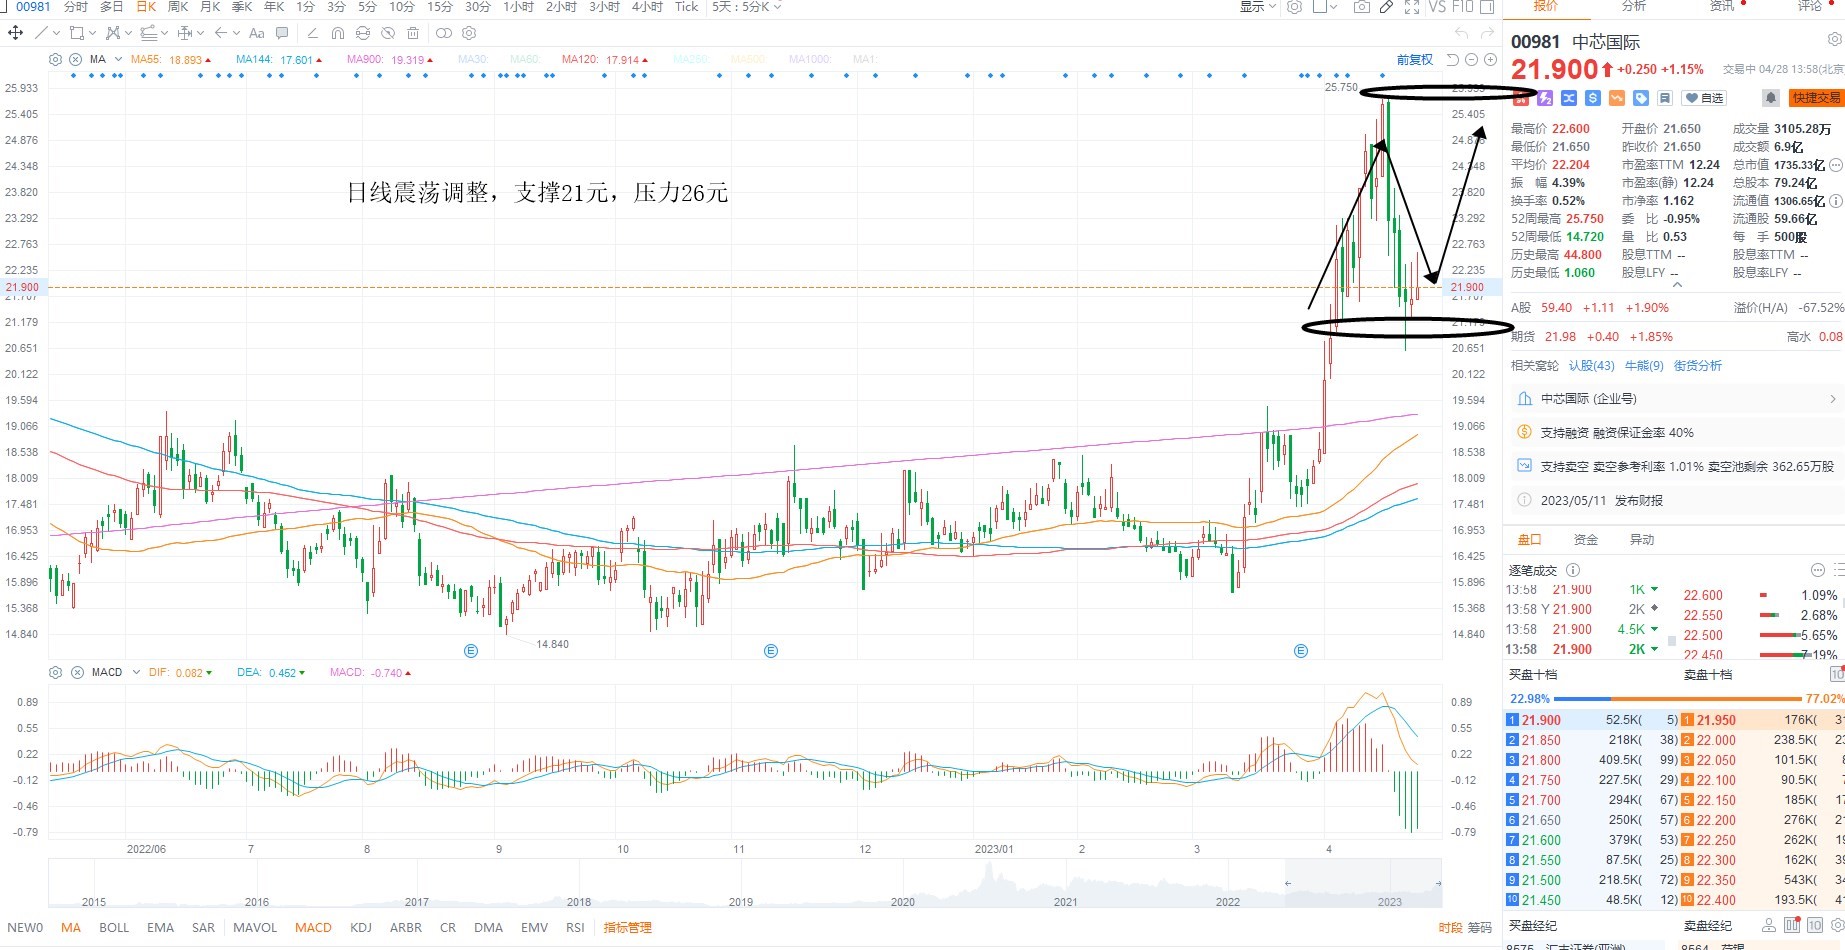Switch to 分时 intraday view
Image resolution: width=1845 pixels, height=950 pixels.
(x=76, y=7)
